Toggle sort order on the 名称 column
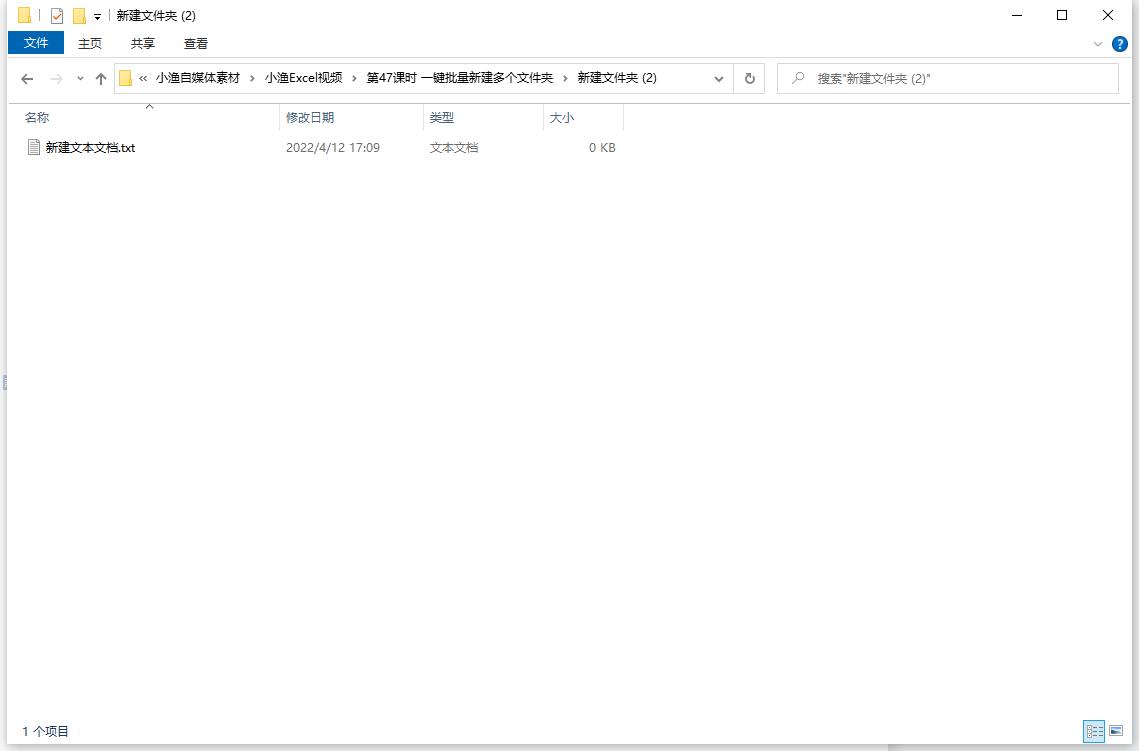Viewport: 1139px width, 751px height. (37, 117)
